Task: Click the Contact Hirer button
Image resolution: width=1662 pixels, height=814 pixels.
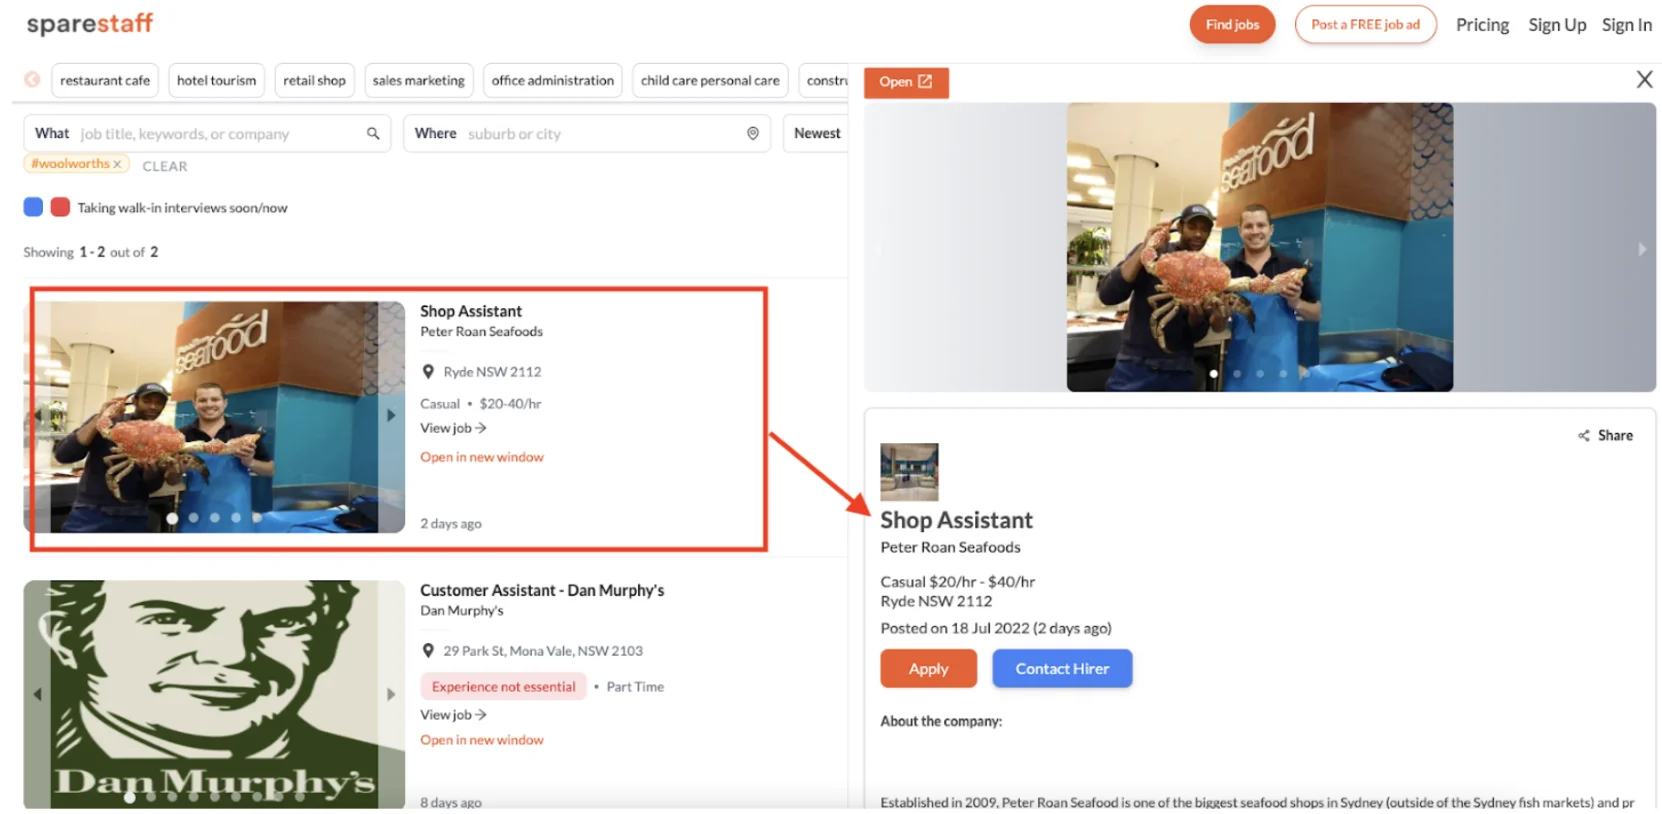Action: coord(1062,669)
